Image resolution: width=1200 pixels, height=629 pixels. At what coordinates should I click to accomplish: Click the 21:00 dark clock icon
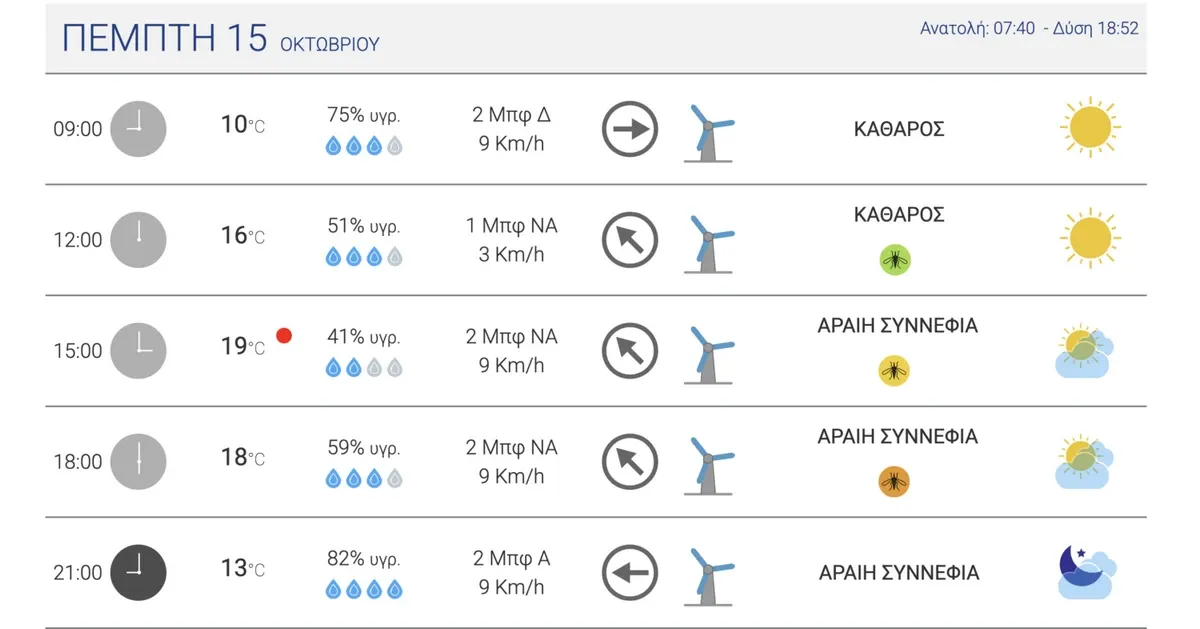pyautogui.click(x=138, y=573)
